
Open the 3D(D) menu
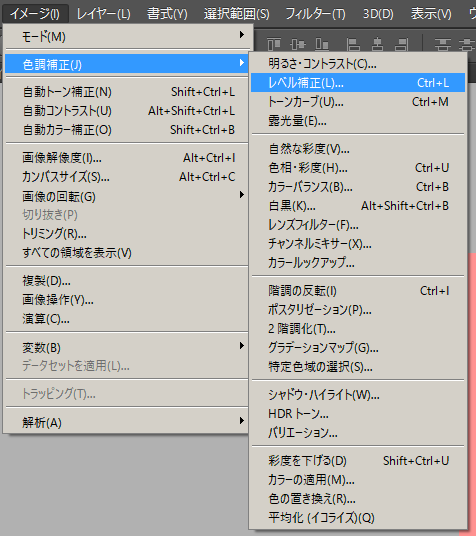(378, 14)
